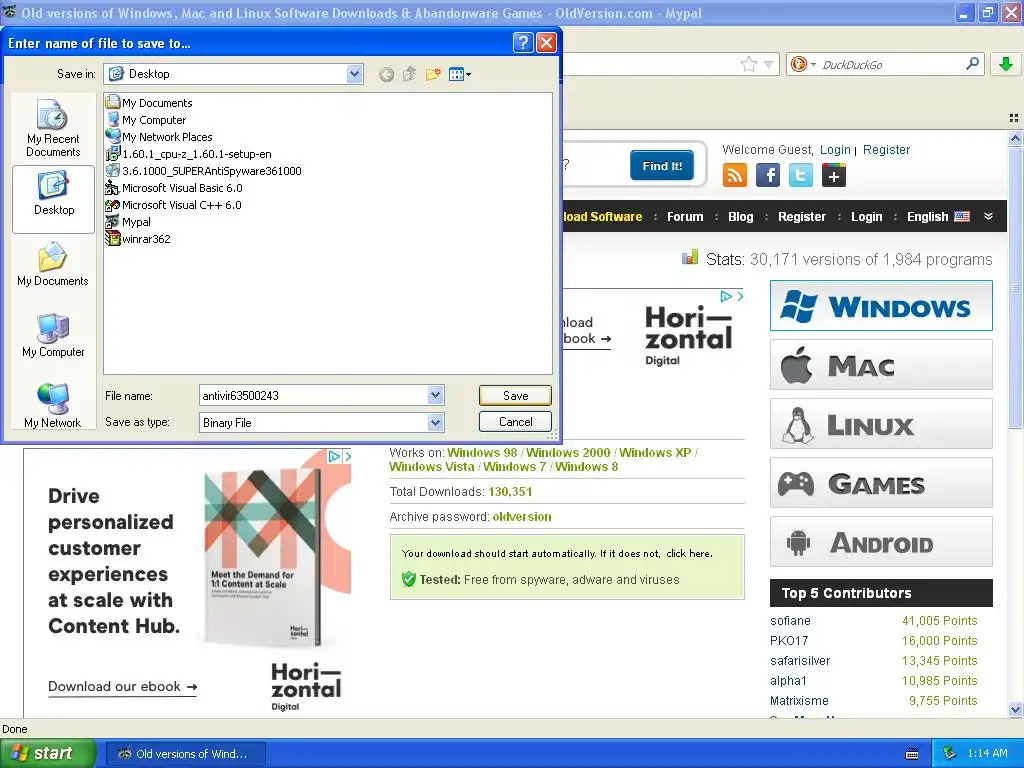This screenshot has width=1024, height=768.
Task: Click the page scrollbar down arrow
Action: (x=1015, y=709)
